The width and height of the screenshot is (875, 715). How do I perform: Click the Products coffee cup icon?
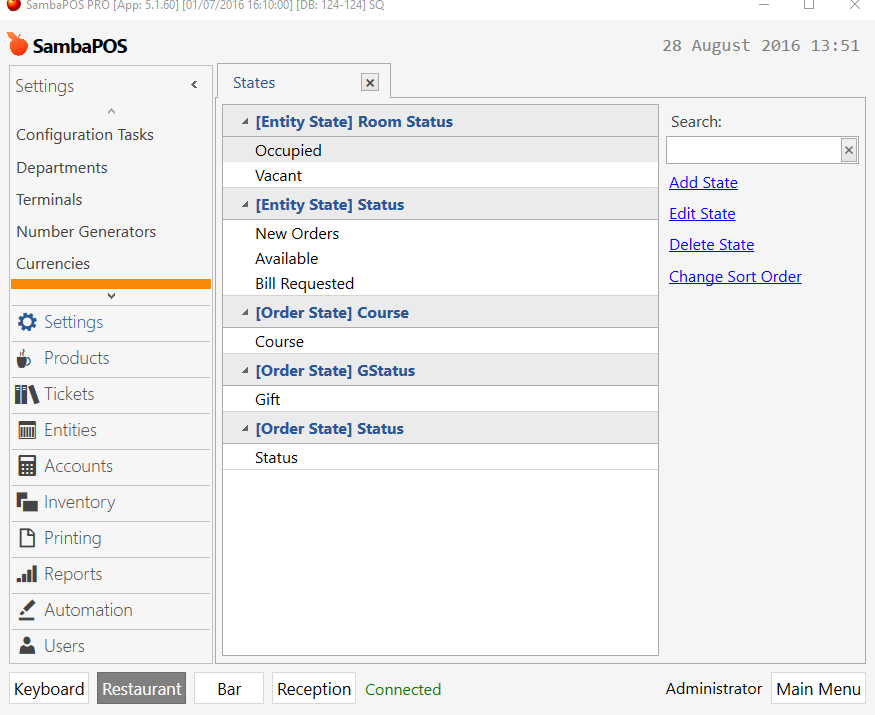pos(23,358)
